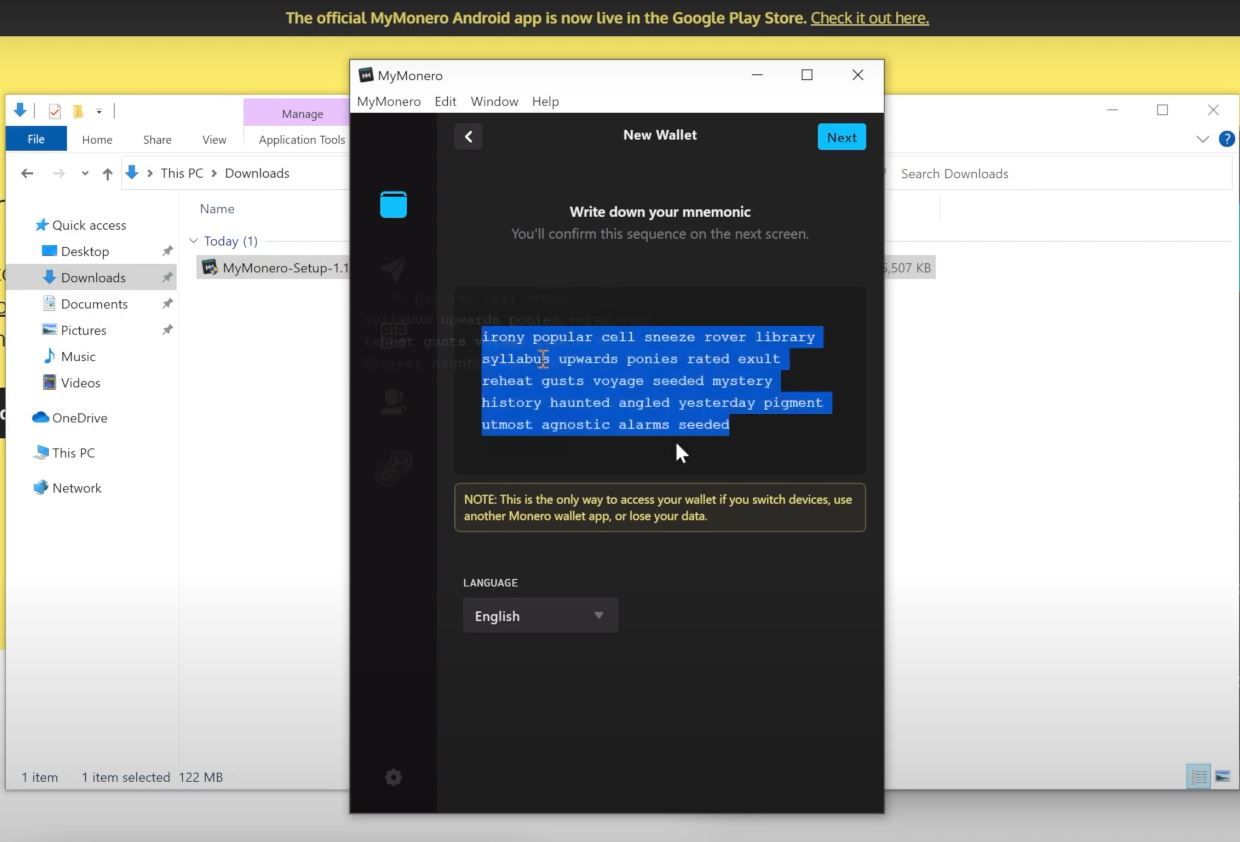
Task: Follow the 'Check it out here' link
Action: pyautogui.click(x=869, y=18)
